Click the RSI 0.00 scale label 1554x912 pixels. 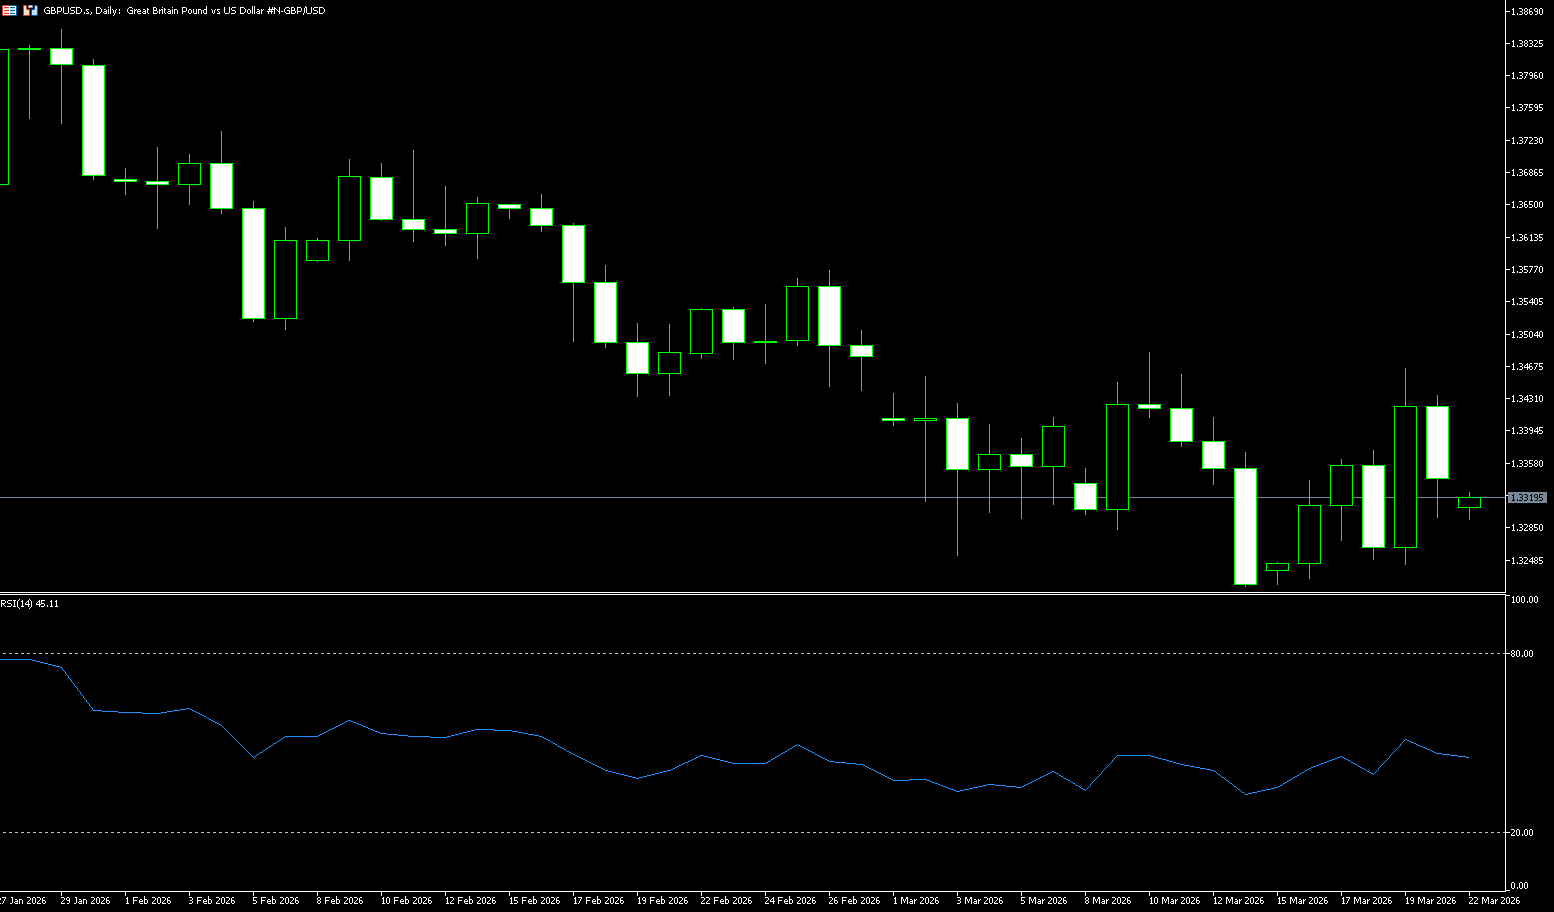(x=1519, y=886)
